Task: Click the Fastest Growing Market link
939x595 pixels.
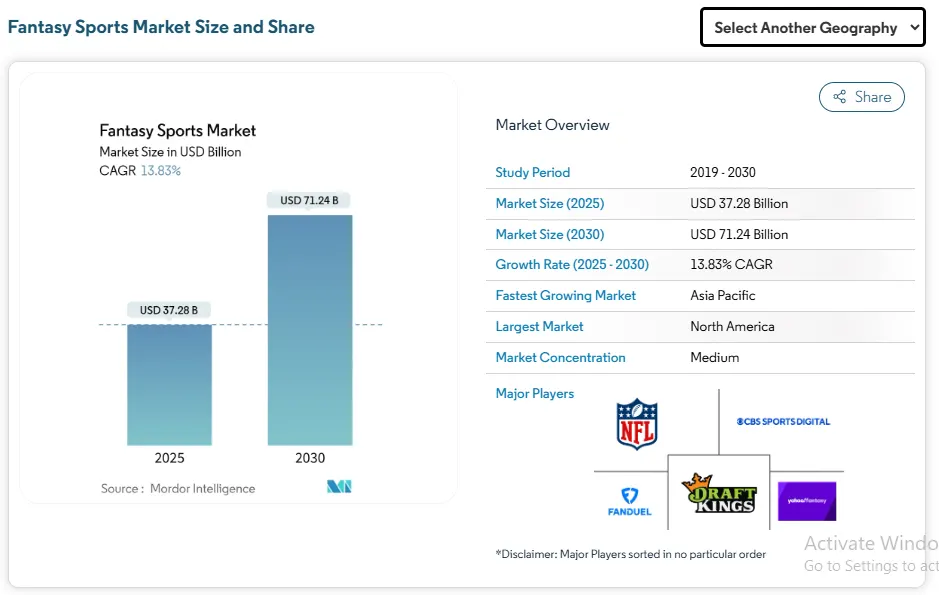Action: (566, 295)
